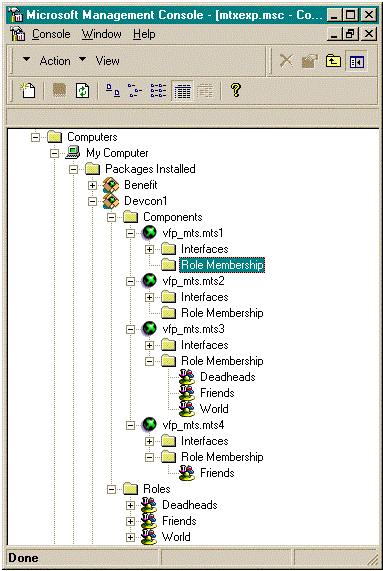
Task: Click the Up One Level icon
Action: point(333,61)
